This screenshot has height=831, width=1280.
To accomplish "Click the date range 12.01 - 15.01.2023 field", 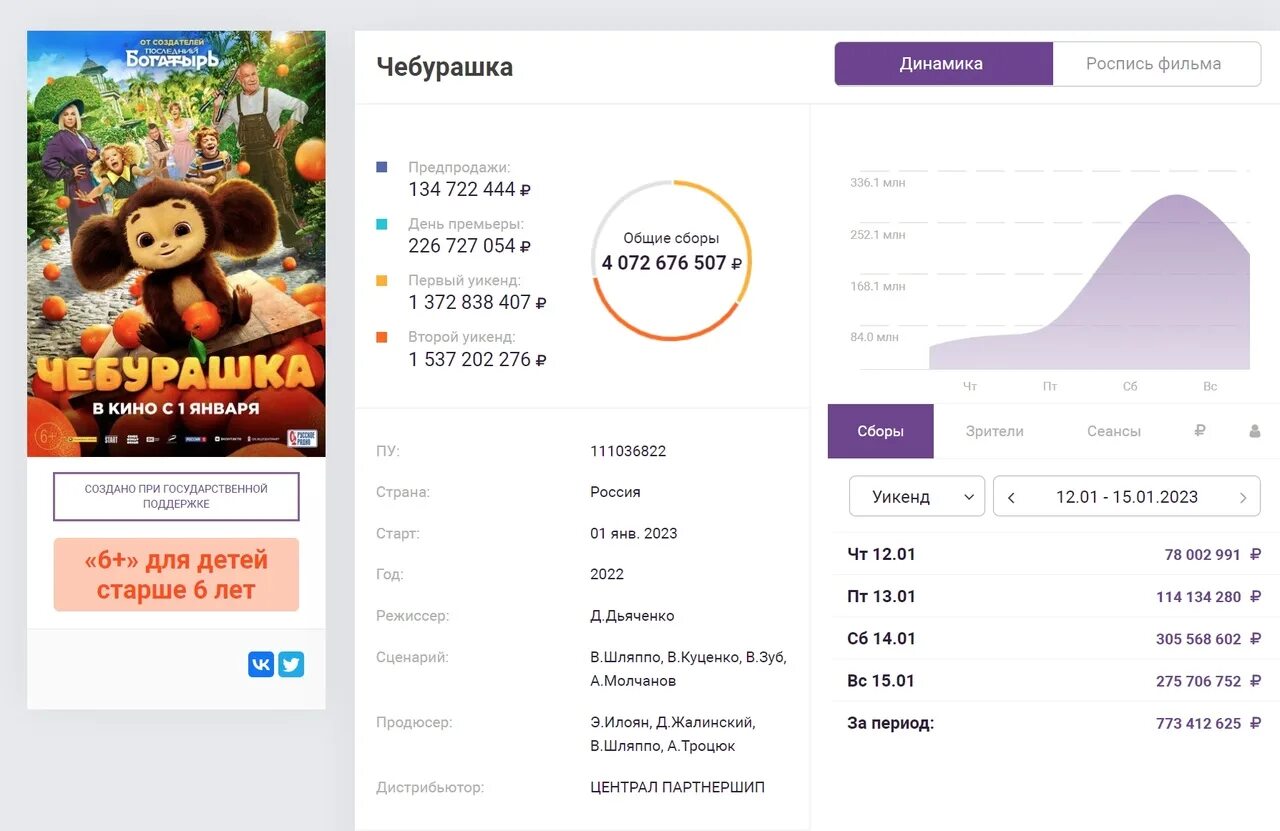I will [x=1127, y=496].
